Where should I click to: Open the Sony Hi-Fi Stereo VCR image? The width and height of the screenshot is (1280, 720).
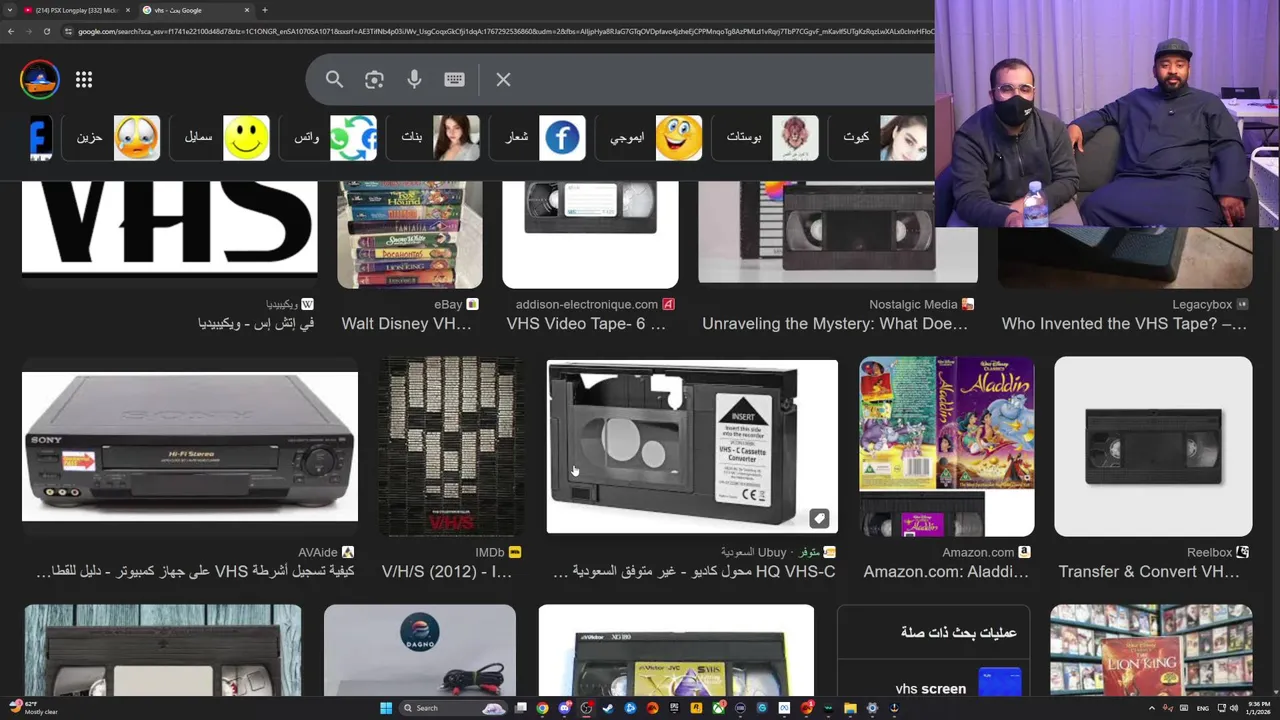tap(190, 447)
